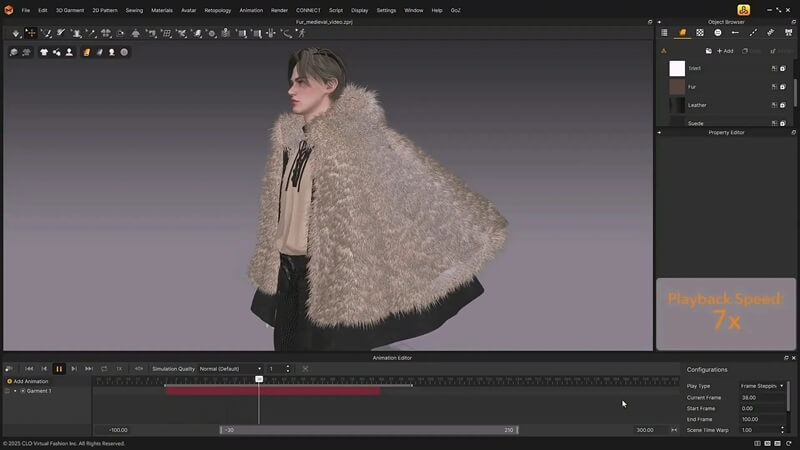The image size is (800, 450).
Task: Click the timeline range scrollbar
Action: tap(369, 430)
